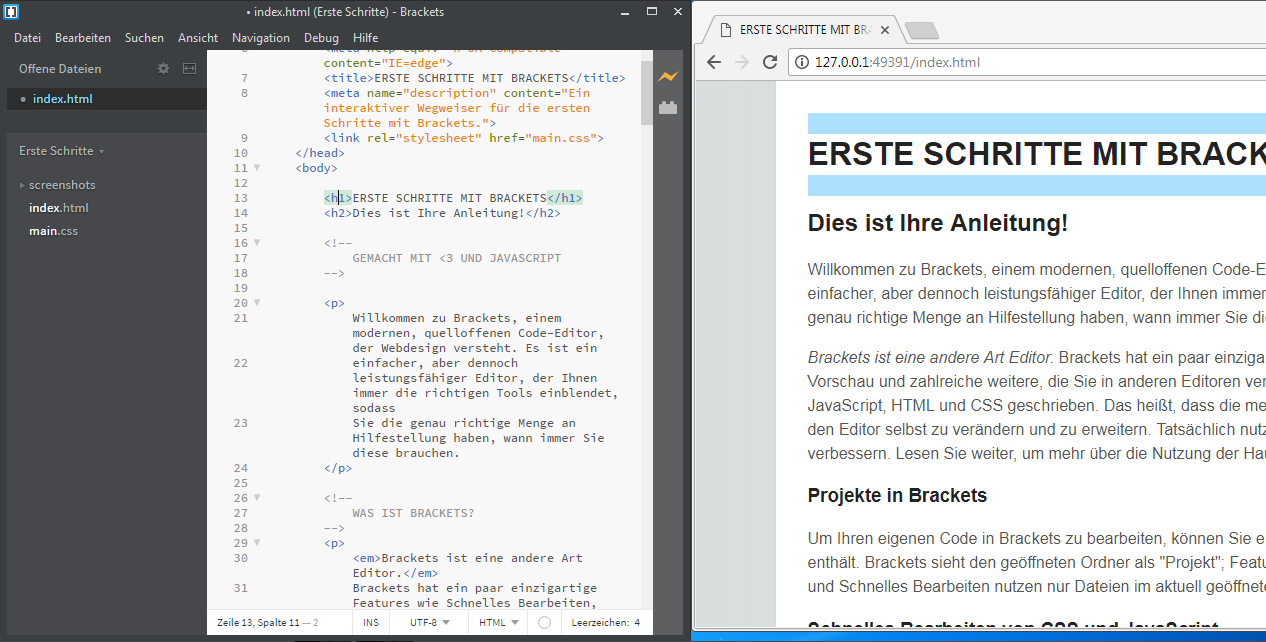Select index.html under Offene Dateien

click(x=62, y=99)
